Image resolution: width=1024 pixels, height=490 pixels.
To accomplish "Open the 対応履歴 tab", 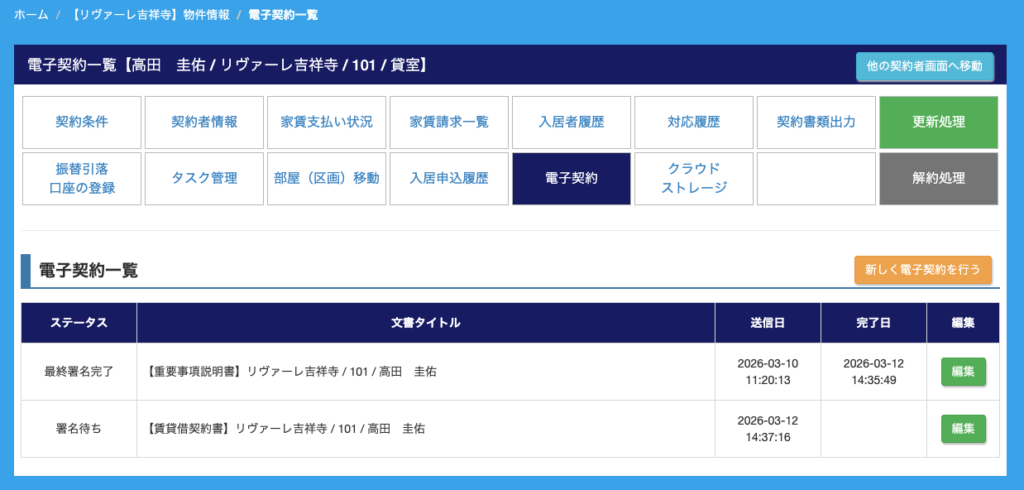I will [x=694, y=122].
